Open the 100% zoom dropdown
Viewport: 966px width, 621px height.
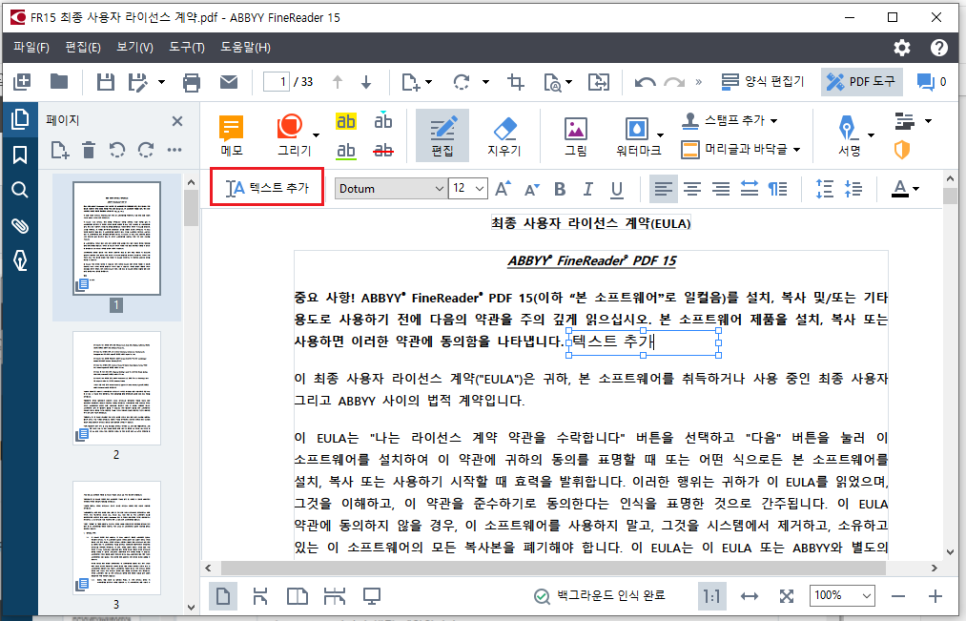coord(842,595)
